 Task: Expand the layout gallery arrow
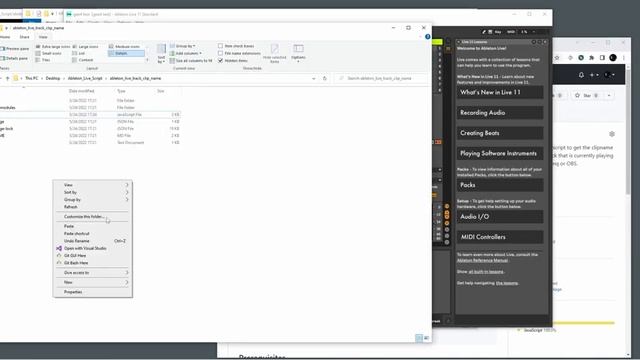click(147, 60)
